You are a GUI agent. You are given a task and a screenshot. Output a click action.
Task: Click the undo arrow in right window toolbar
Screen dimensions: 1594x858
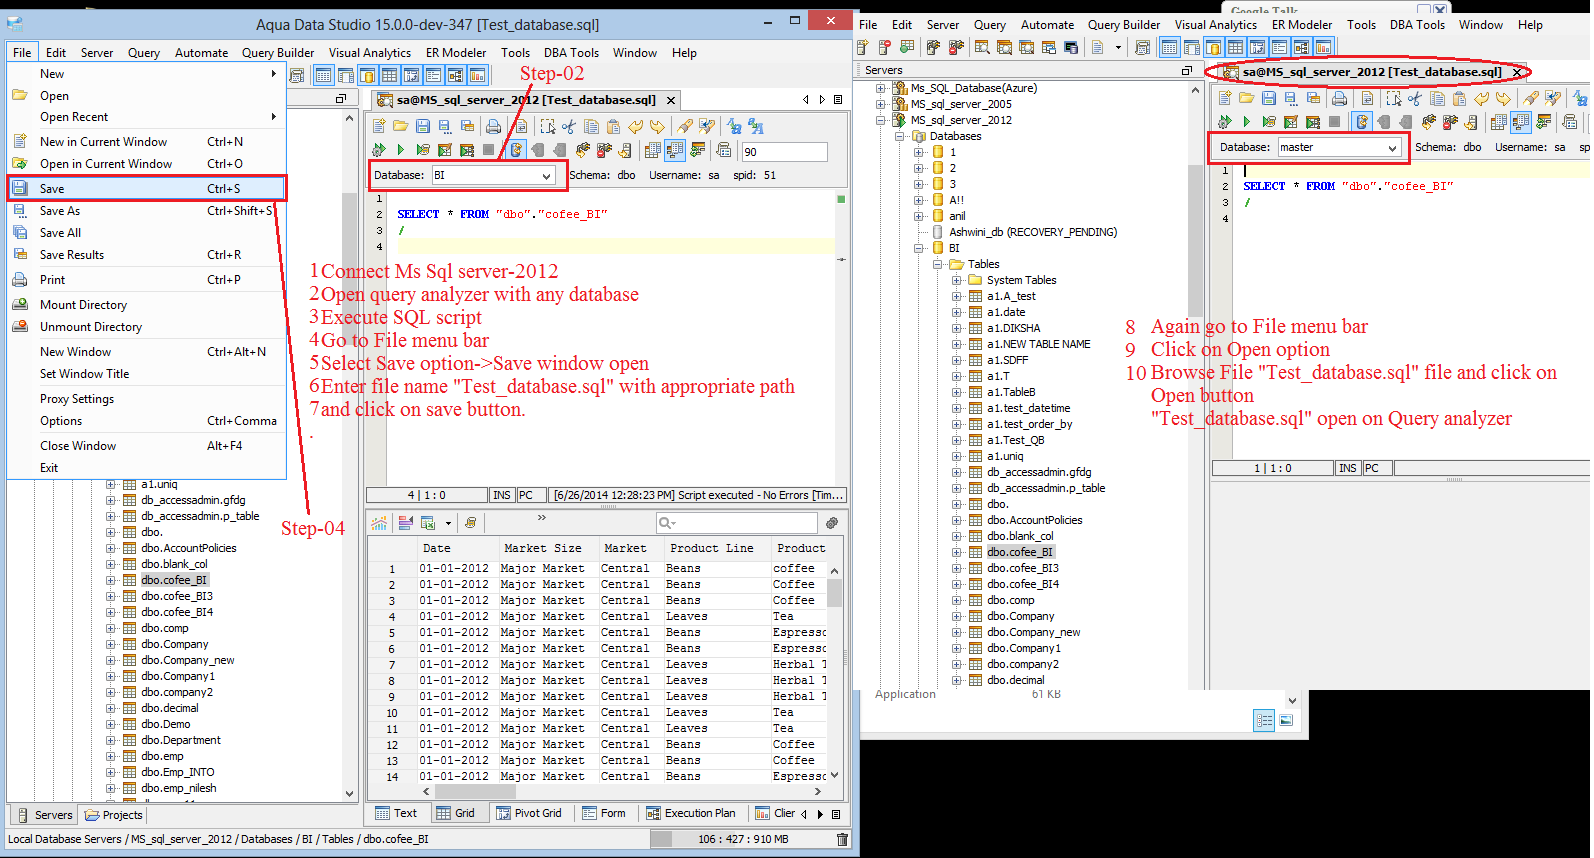coord(1481,98)
